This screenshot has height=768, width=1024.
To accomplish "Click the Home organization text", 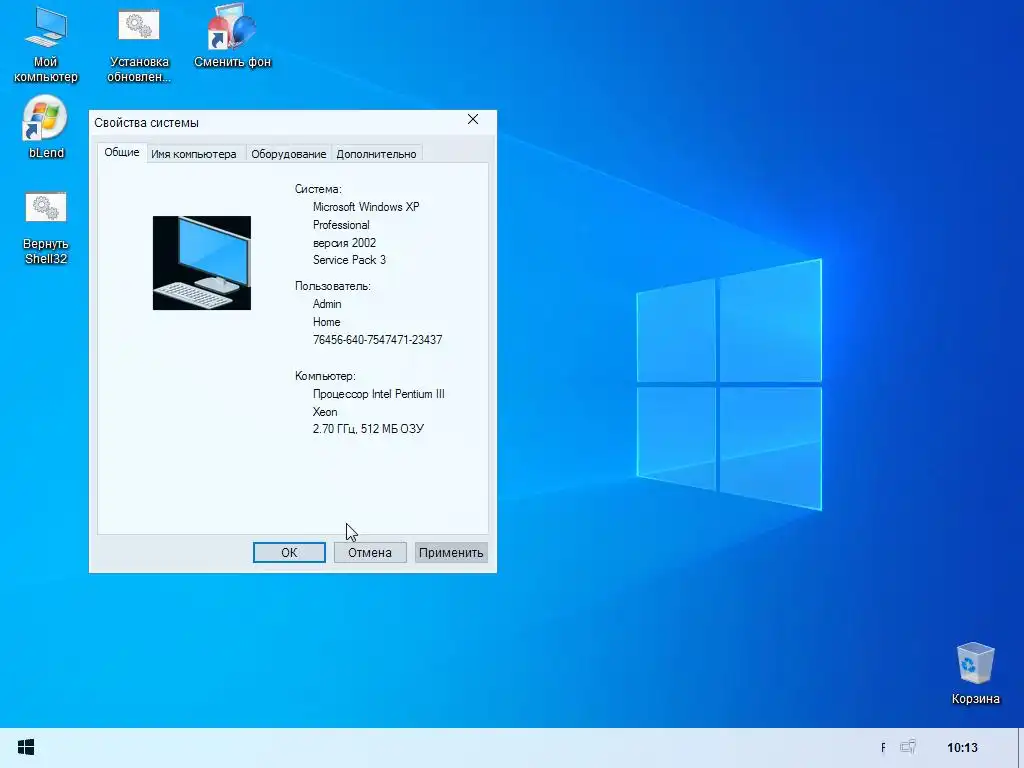I will point(327,322).
